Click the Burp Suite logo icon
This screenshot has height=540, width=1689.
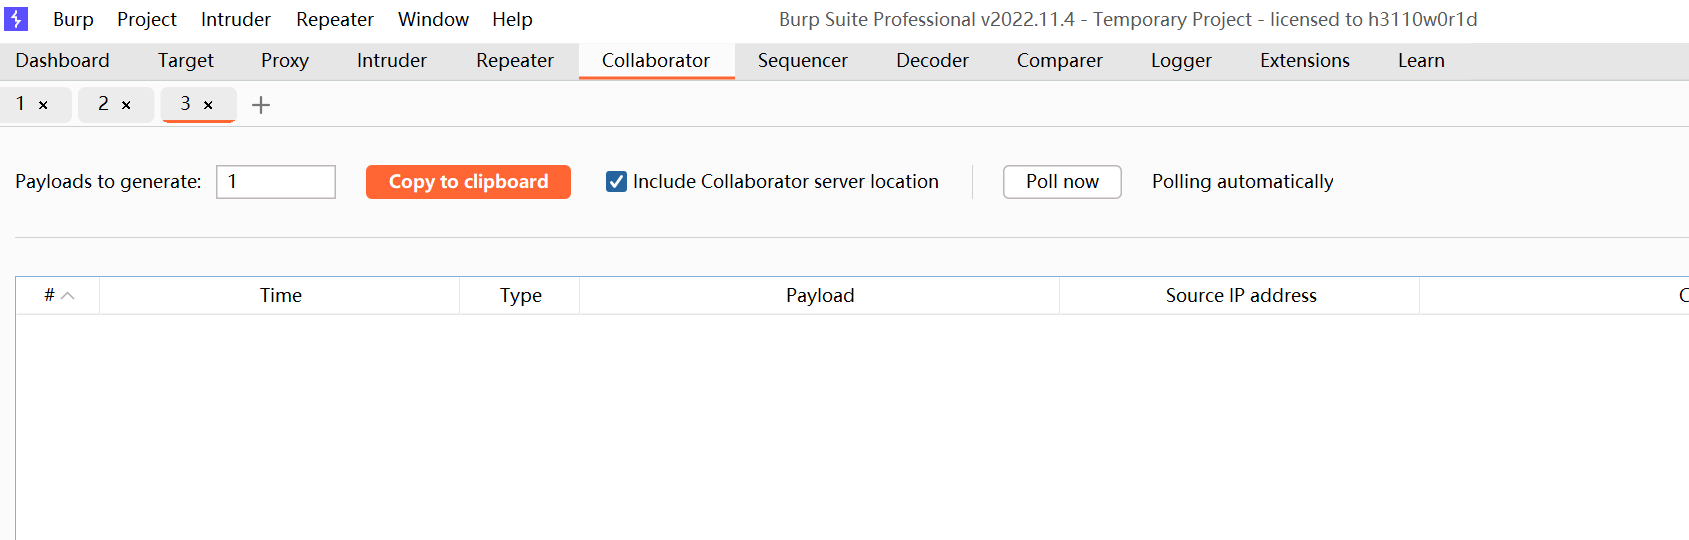pyautogui.click(x=16, y=19)
